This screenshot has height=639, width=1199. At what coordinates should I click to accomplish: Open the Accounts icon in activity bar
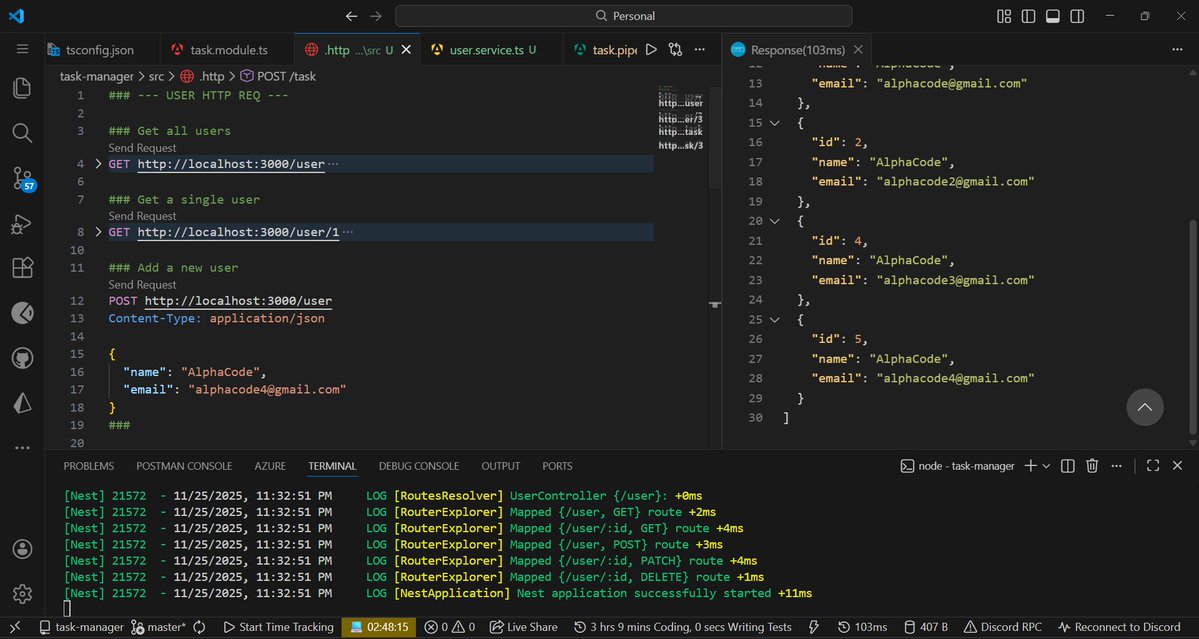click(x=22, y=548)
